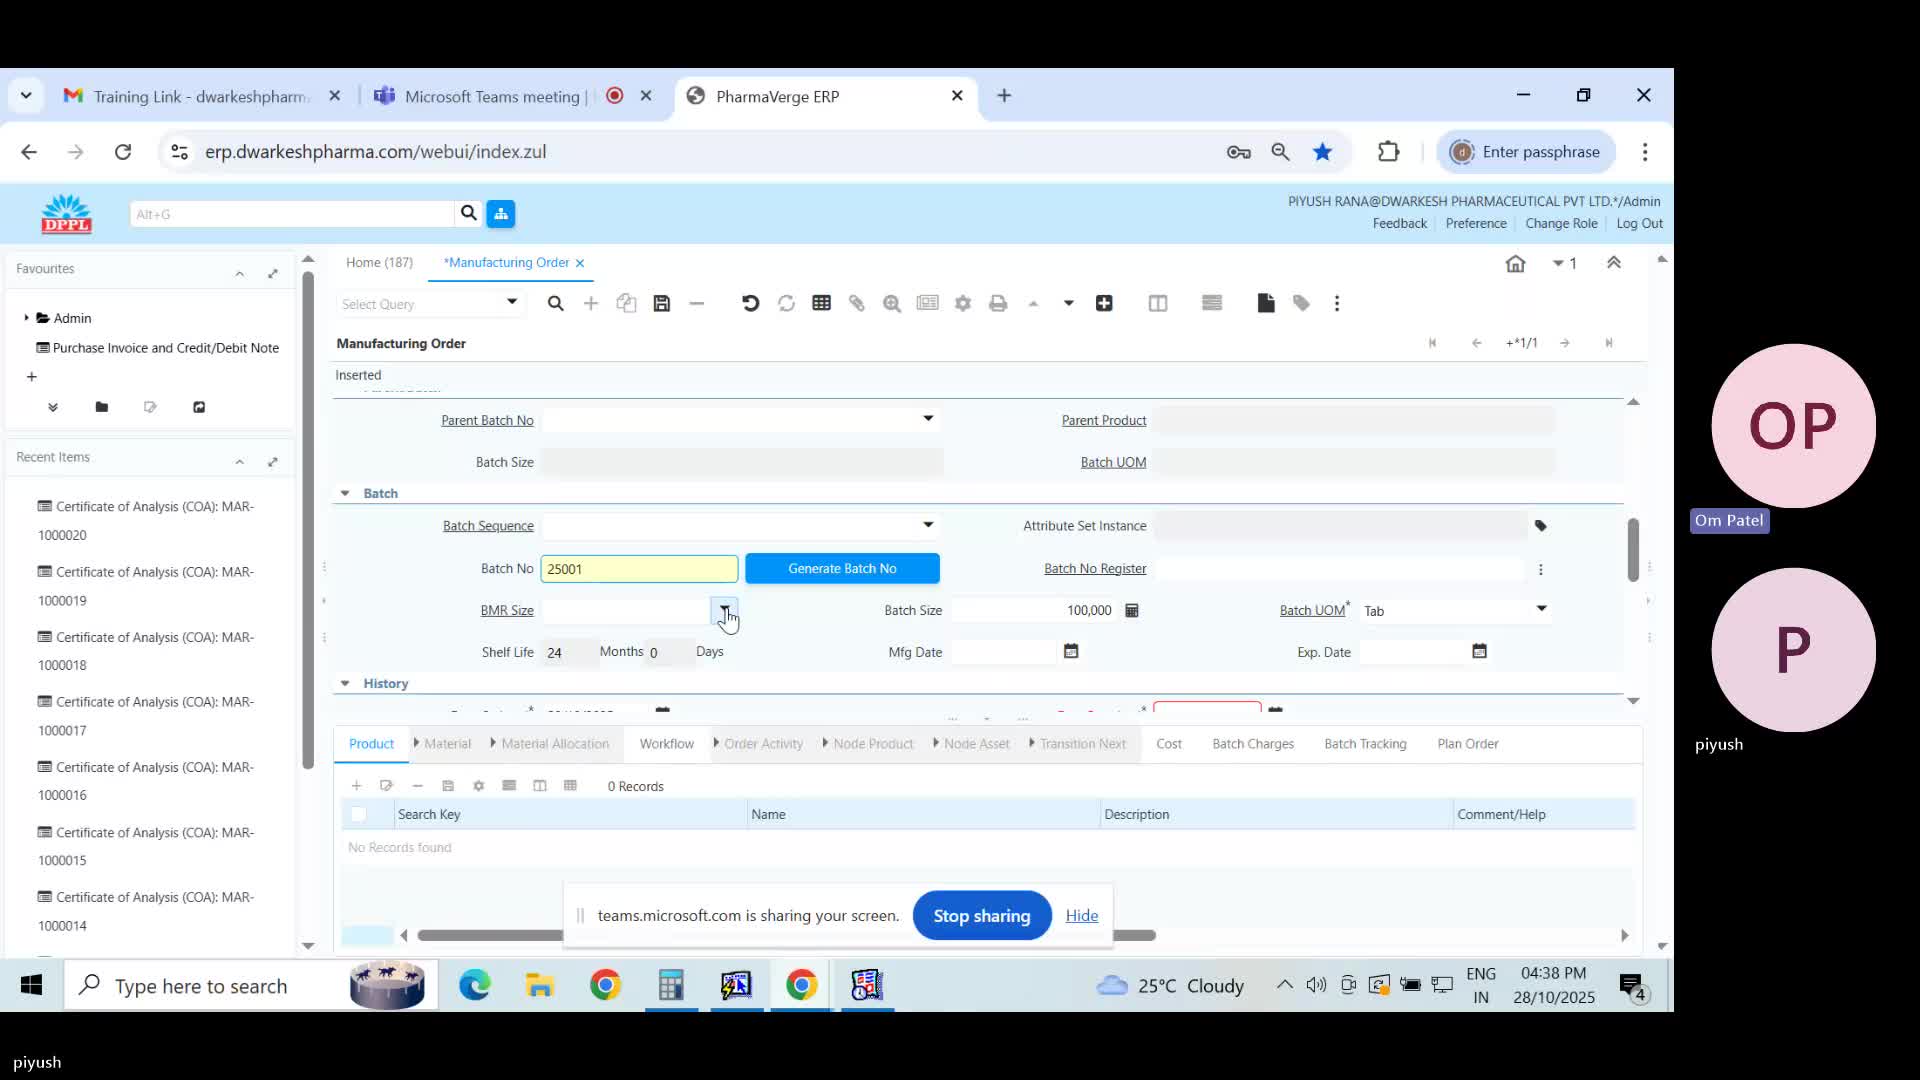Open the Batch UOM Tab dropdown
1920x1080 pixels.
click(1541, 609)
